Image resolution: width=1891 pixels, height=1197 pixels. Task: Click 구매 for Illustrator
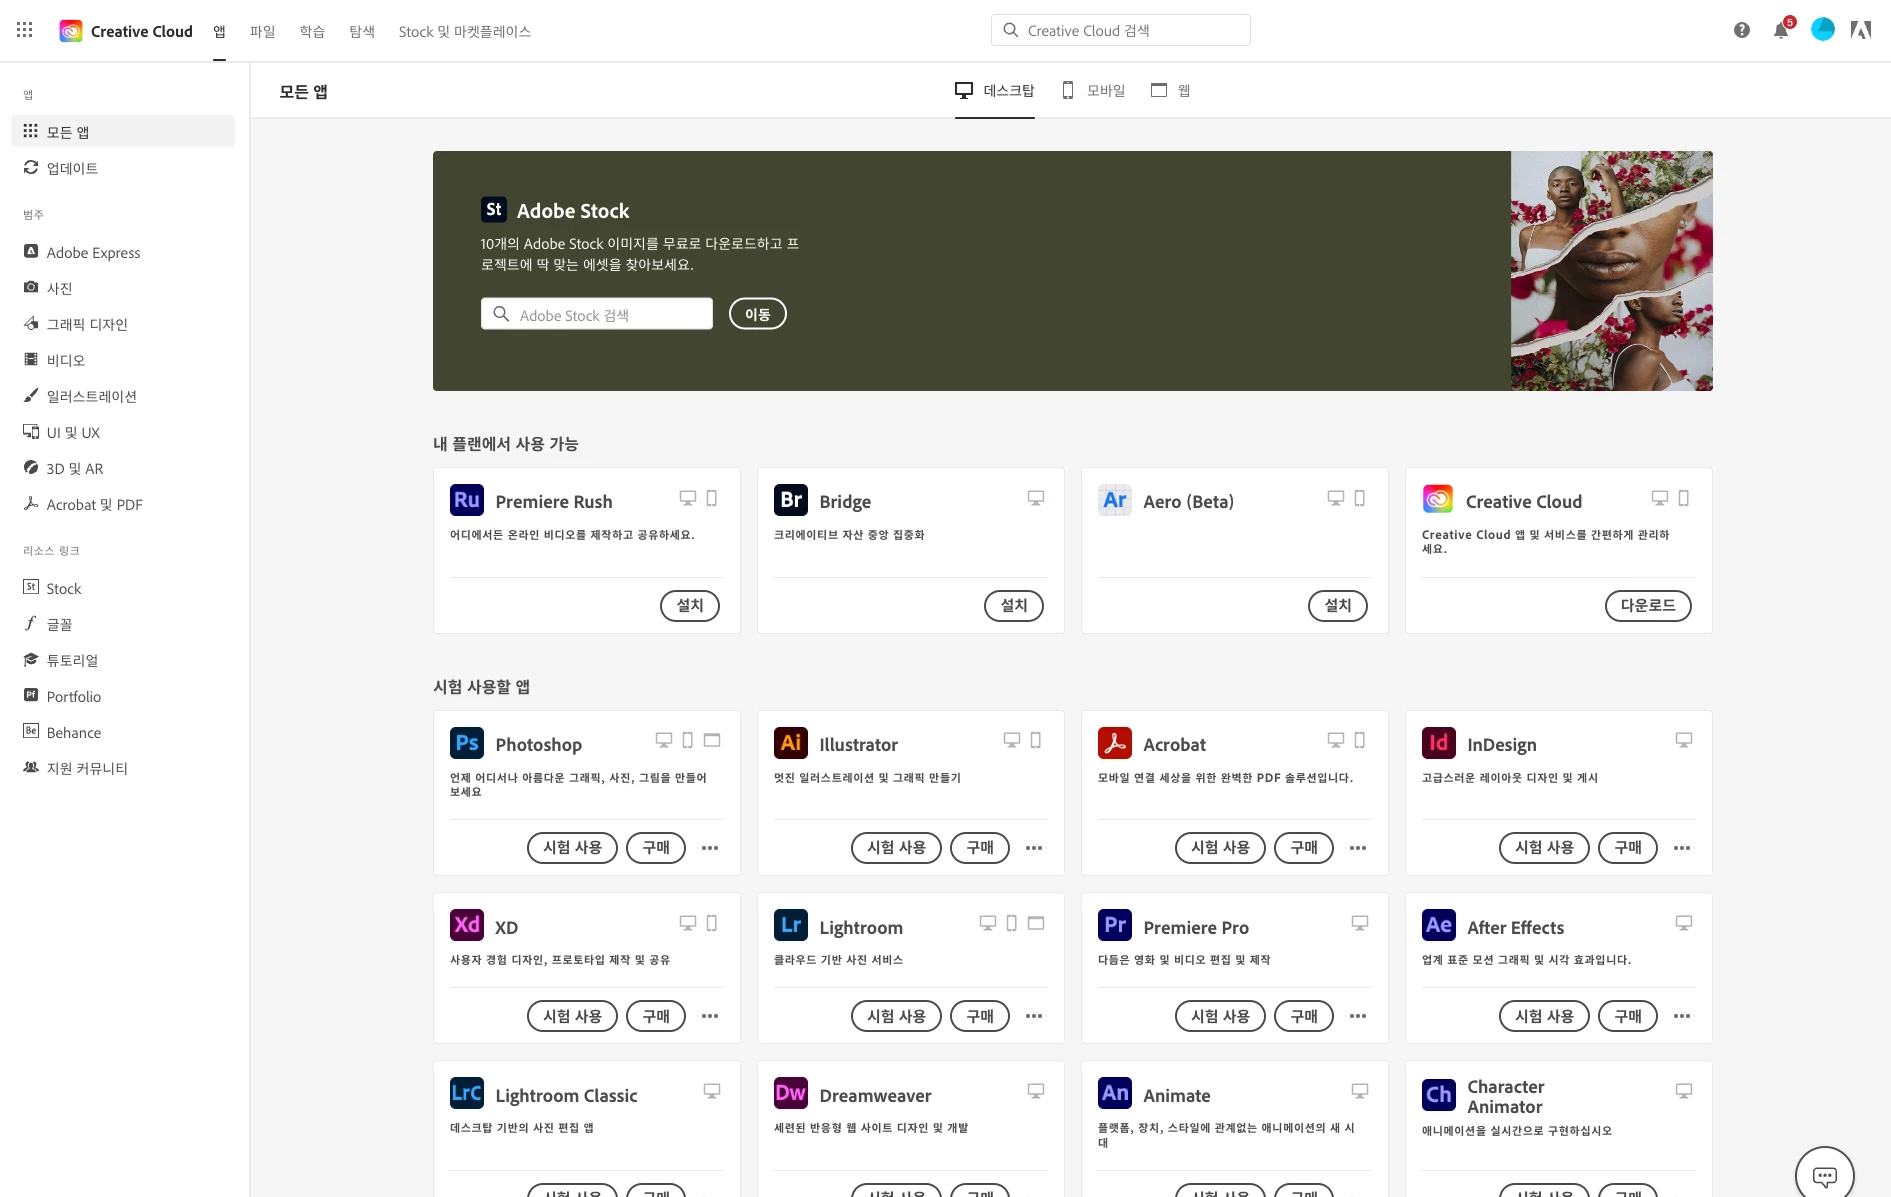[x=980, y=848]
